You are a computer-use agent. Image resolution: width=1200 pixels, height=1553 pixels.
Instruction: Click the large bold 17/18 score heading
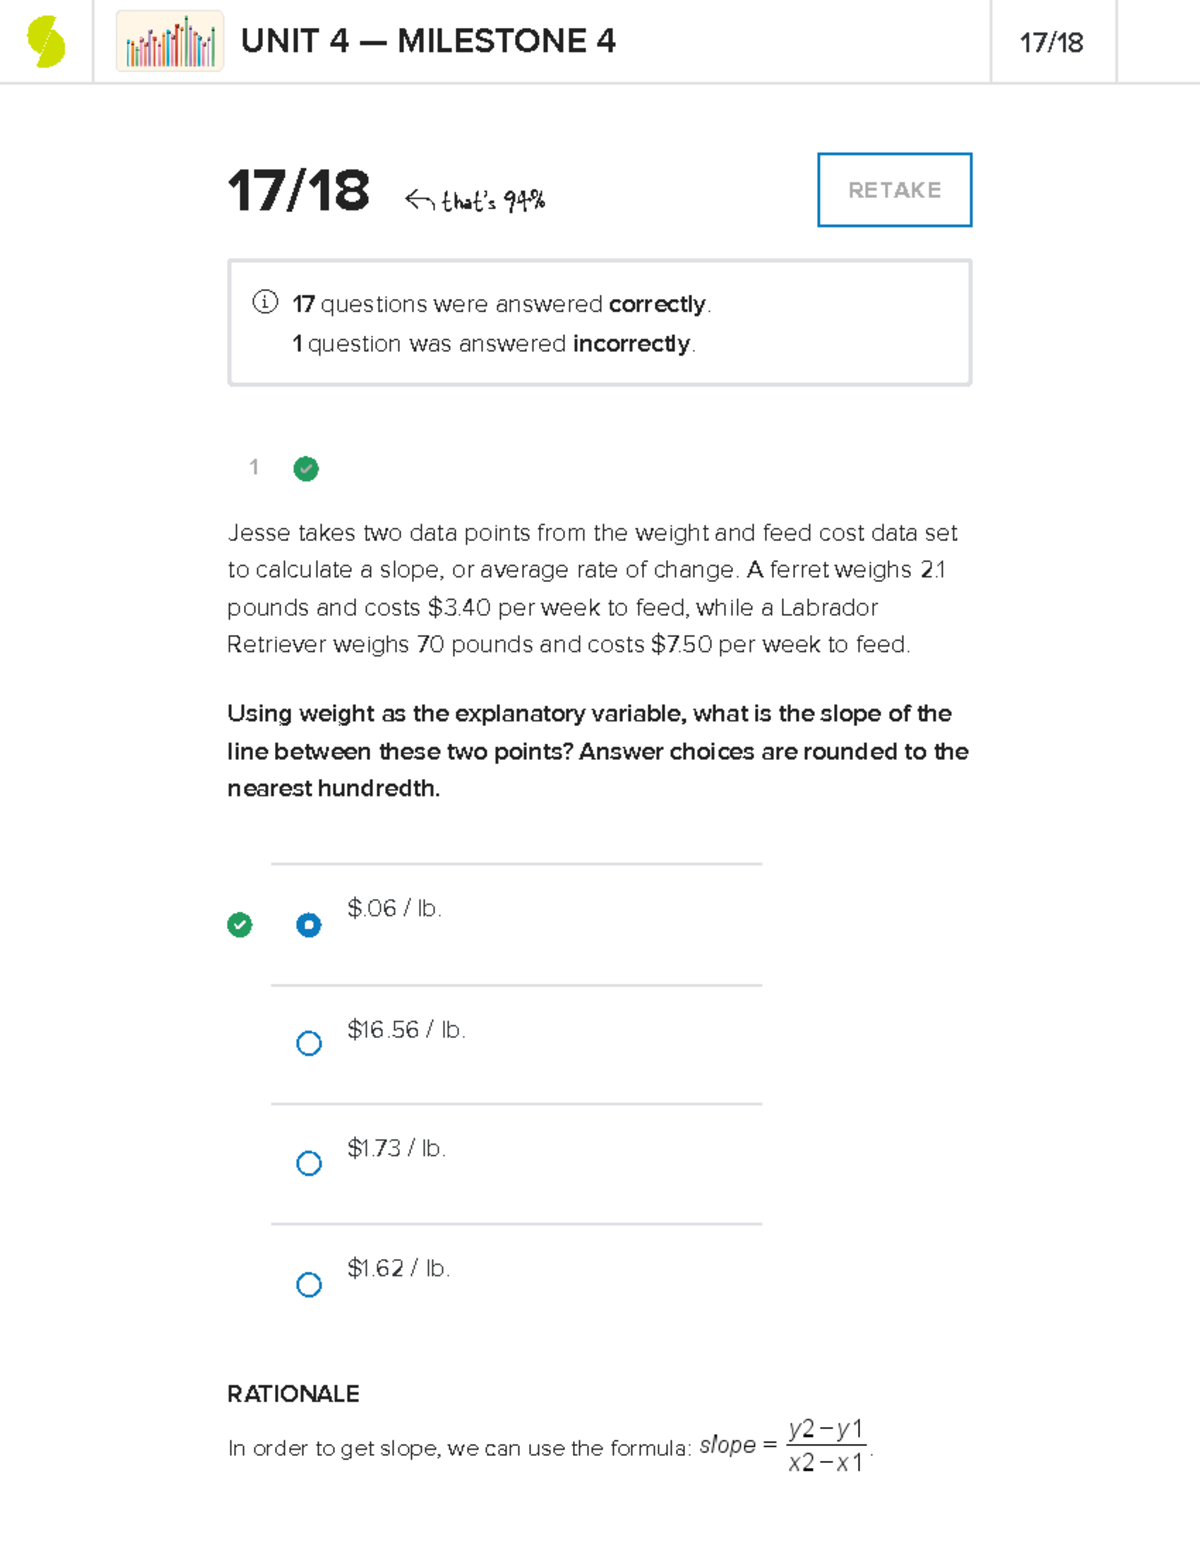point(299,190)
